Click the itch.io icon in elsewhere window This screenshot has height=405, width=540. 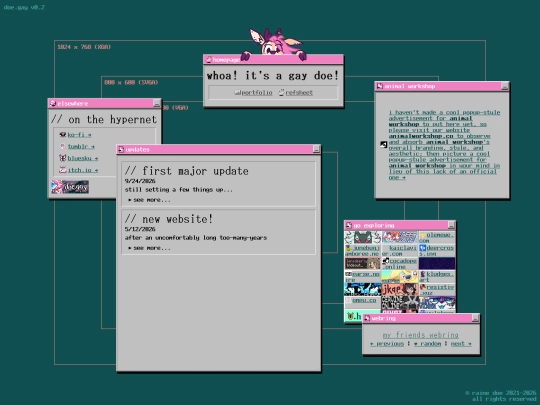pos(62,170)
